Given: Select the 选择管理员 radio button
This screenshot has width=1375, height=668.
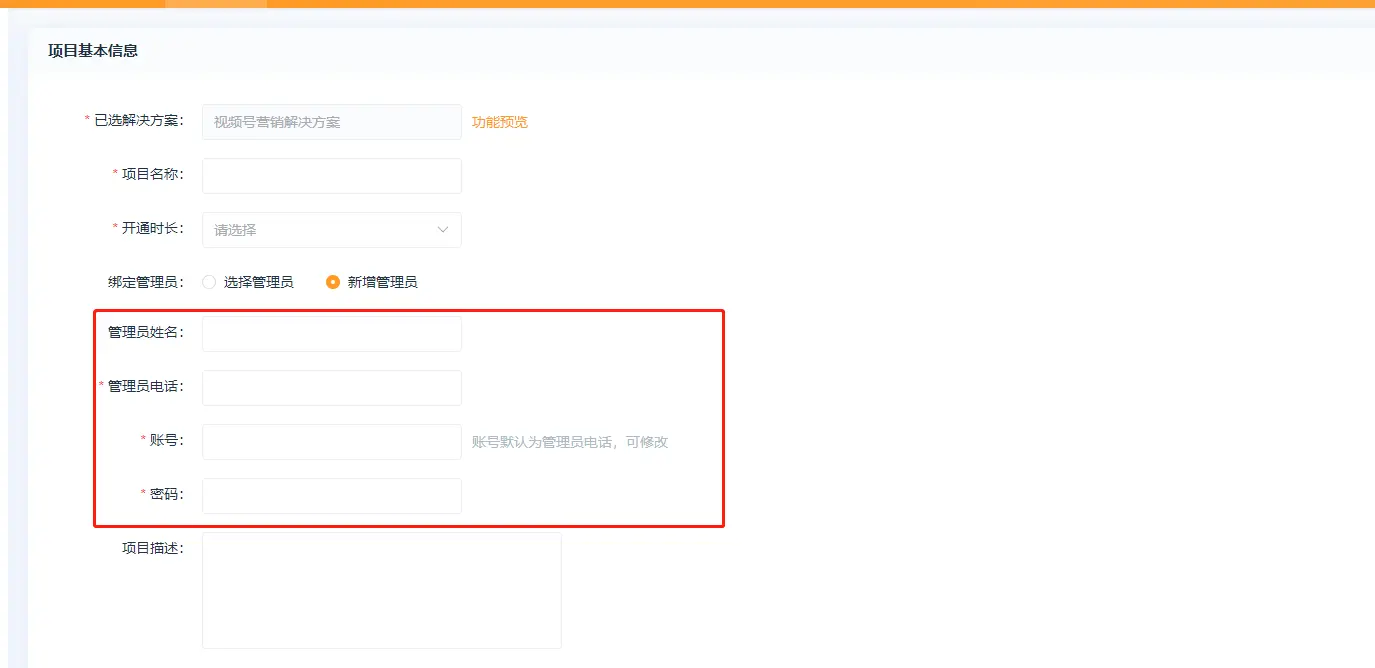Looking at the screenshot, I should click(x=209, y=282).
